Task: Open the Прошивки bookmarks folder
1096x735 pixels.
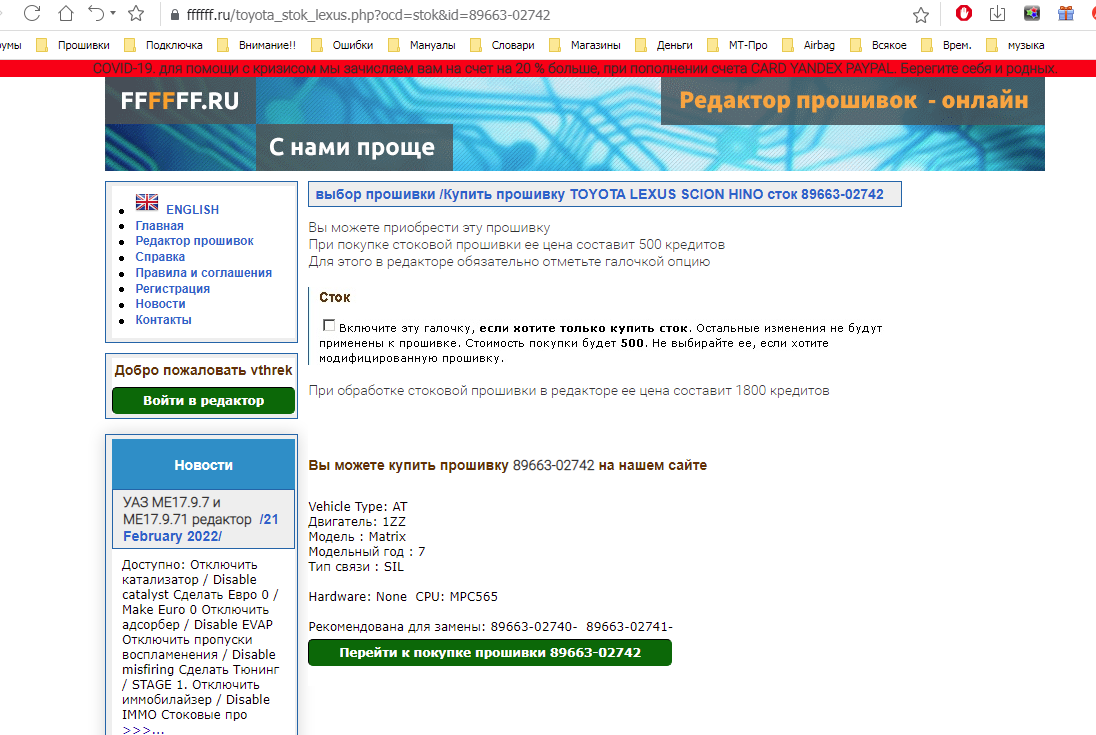Action: click(74, 45)
